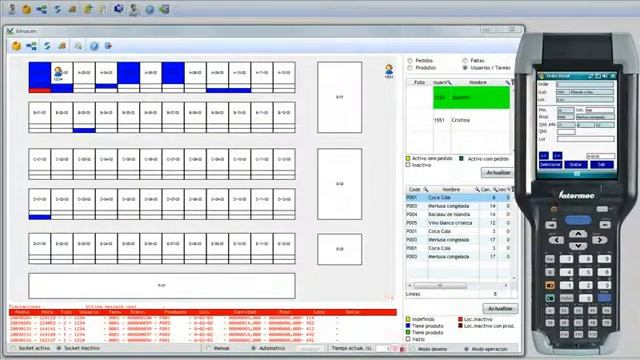The height and width of the screenshot is (360, 640).
Task: Switch to Modo operacion radio button
Action: click(466, 349)
